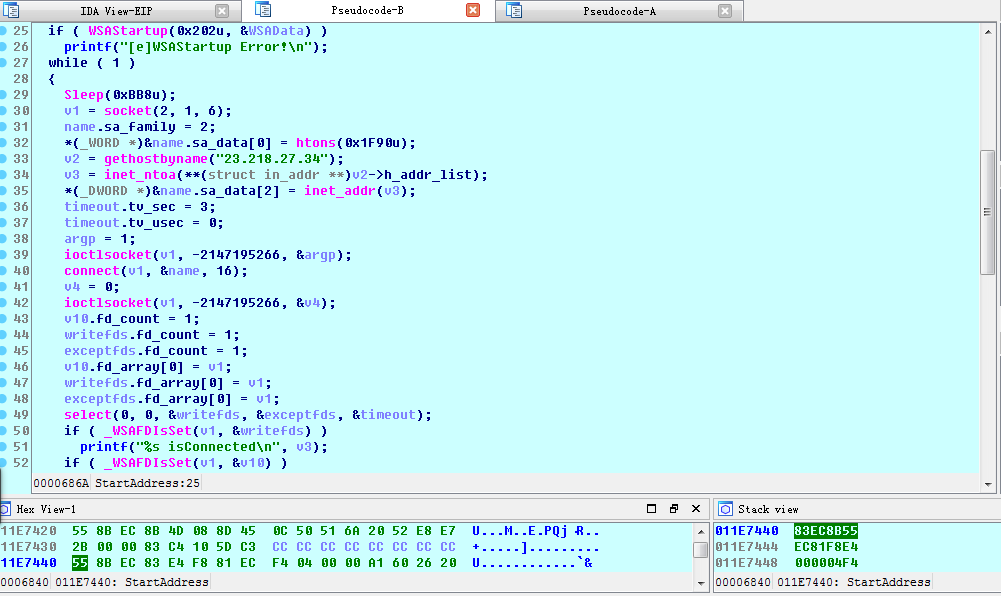The height and width of the screenshot is (596, 1001).
Task: Click the Pseudocode-B tab document icon
Action: coord(263,11)
